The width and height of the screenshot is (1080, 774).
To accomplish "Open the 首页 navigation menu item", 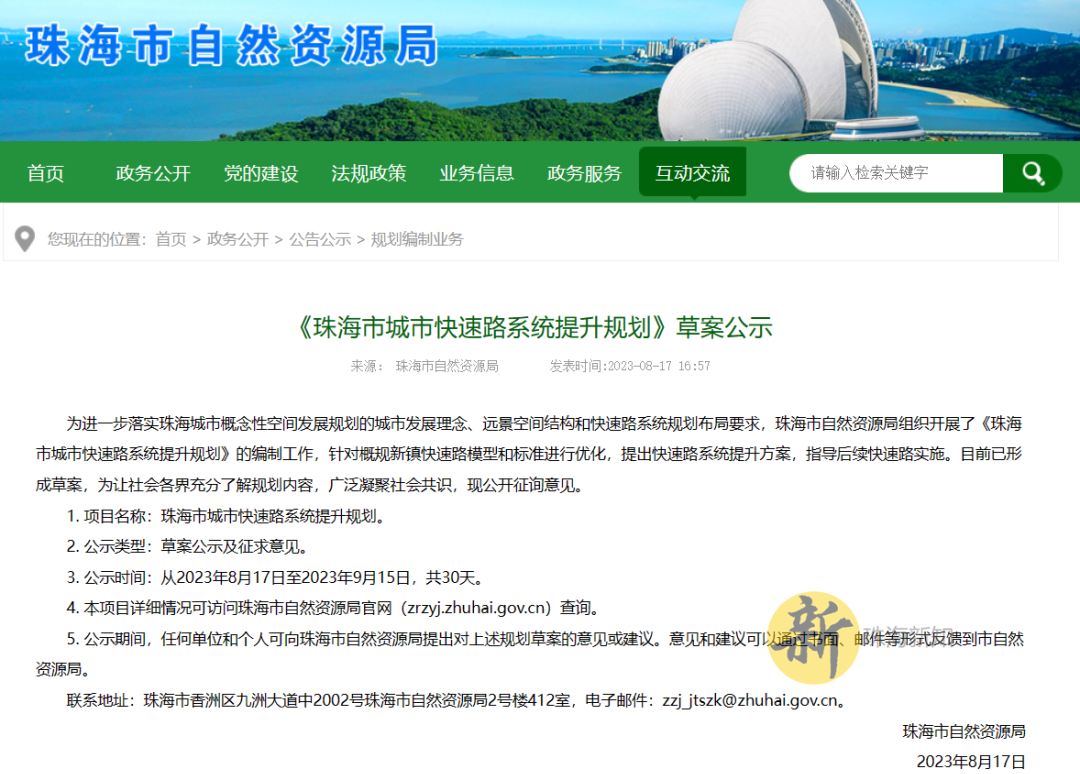I will coord(46,173).
